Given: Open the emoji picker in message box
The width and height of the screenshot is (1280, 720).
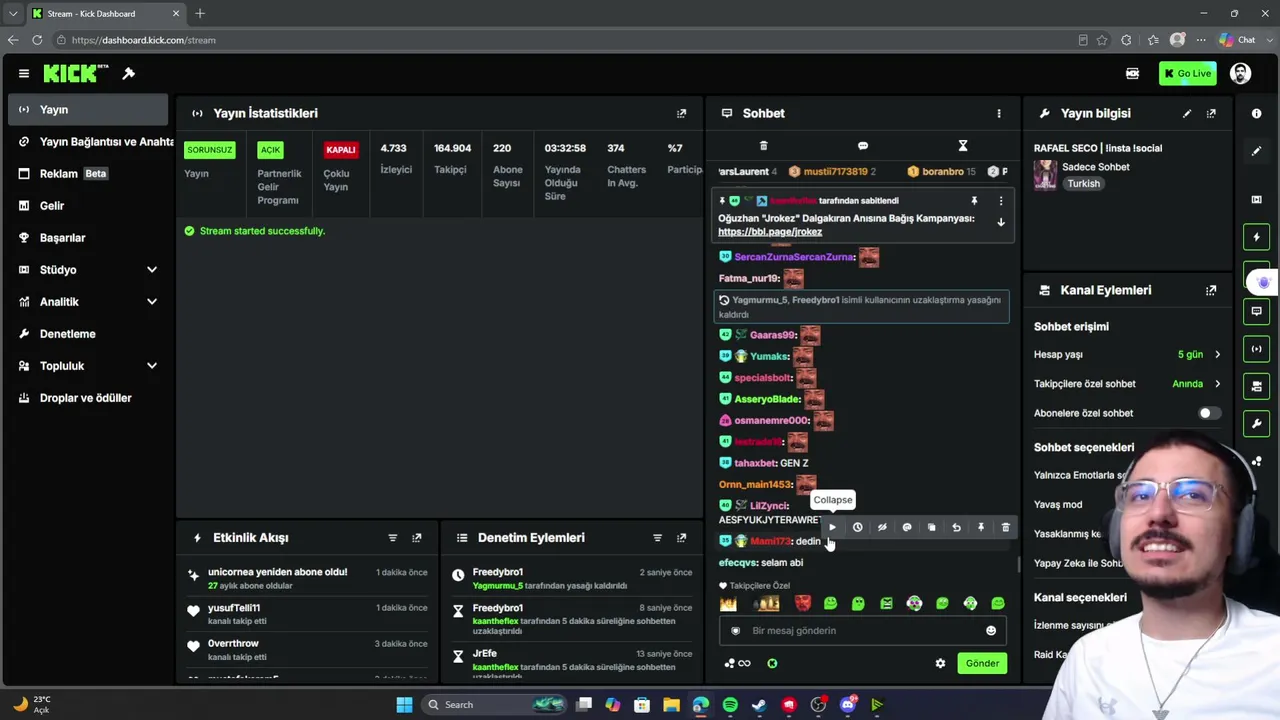Looking at the screenshot, I should coord(991,631).
